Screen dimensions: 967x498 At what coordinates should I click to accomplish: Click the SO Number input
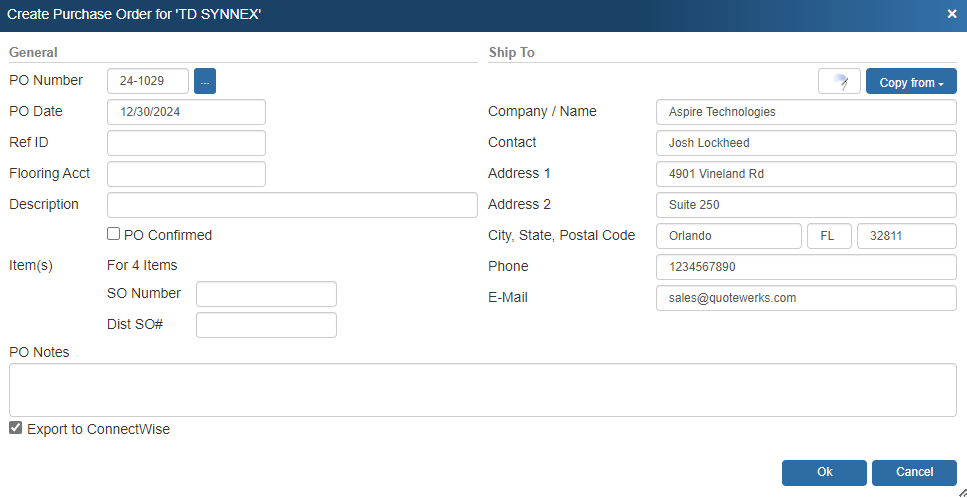click(266, 294)
